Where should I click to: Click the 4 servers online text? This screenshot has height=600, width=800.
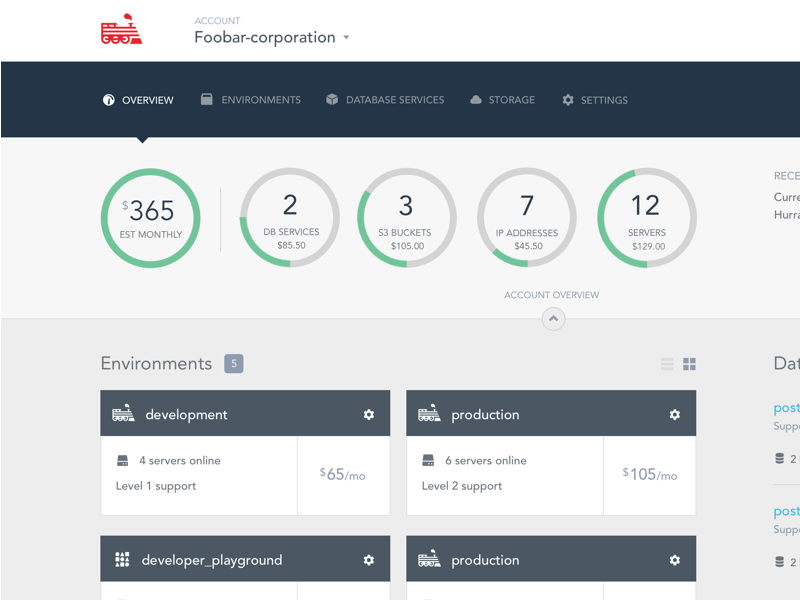pos(180,461)
